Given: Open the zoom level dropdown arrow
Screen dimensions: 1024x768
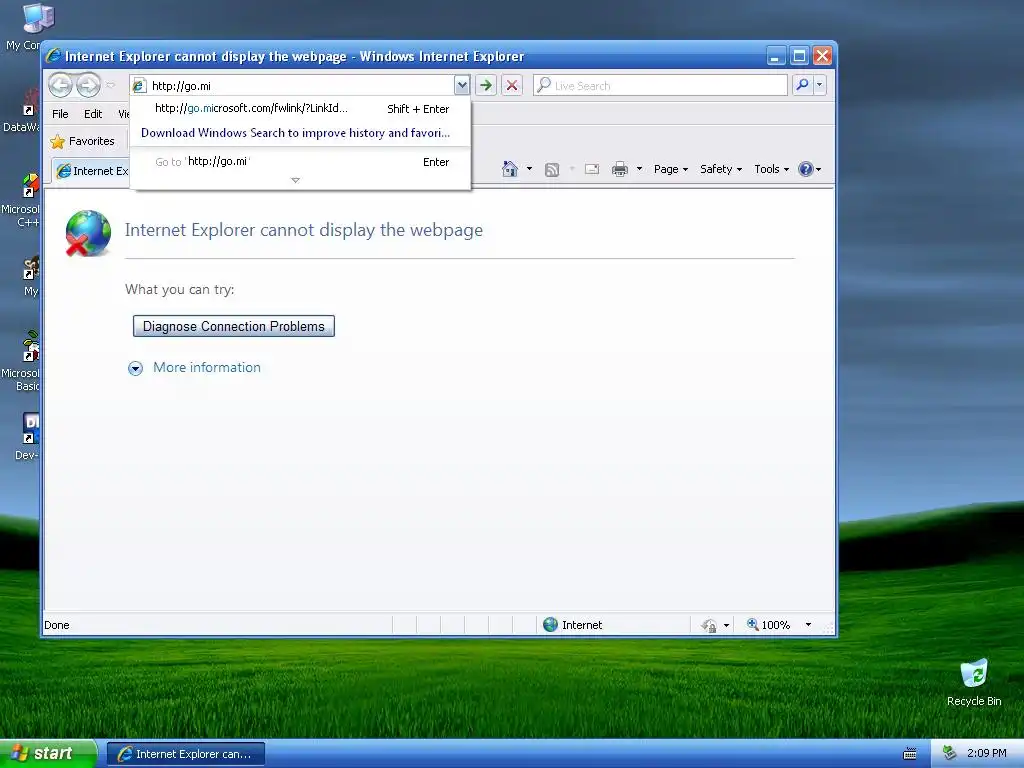Looking at the screenshot, I should pos(808,625).
